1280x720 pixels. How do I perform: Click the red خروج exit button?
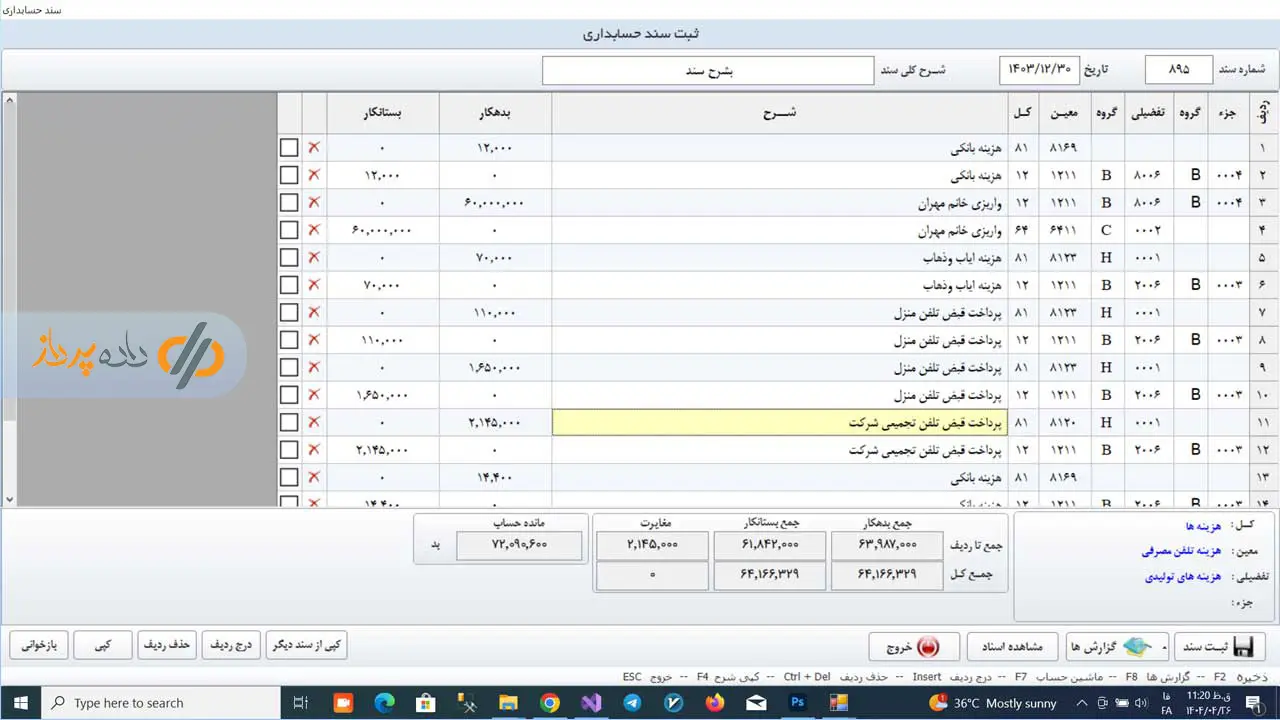(x=913, y=646)
